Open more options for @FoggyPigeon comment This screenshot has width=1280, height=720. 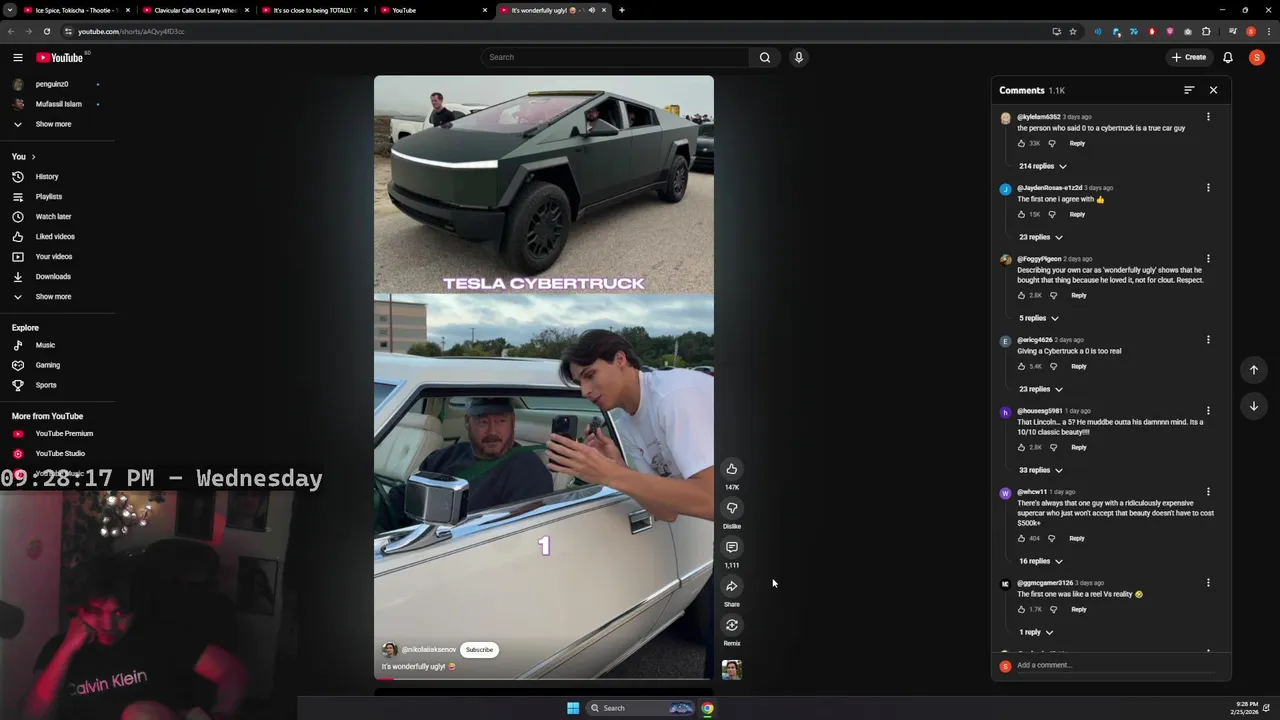point(1208,259)
